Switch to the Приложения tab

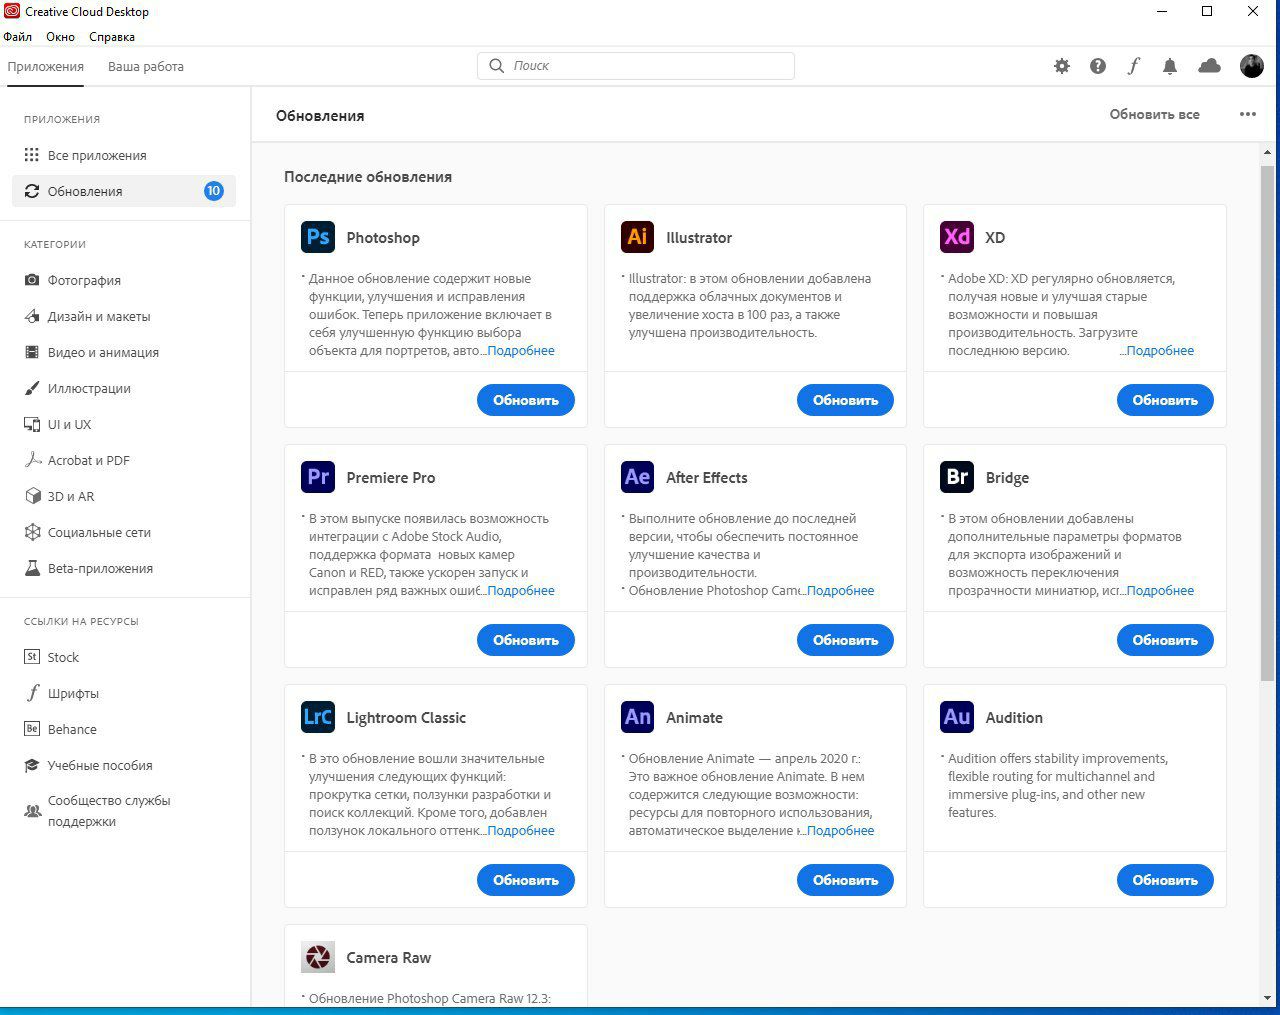45,67
